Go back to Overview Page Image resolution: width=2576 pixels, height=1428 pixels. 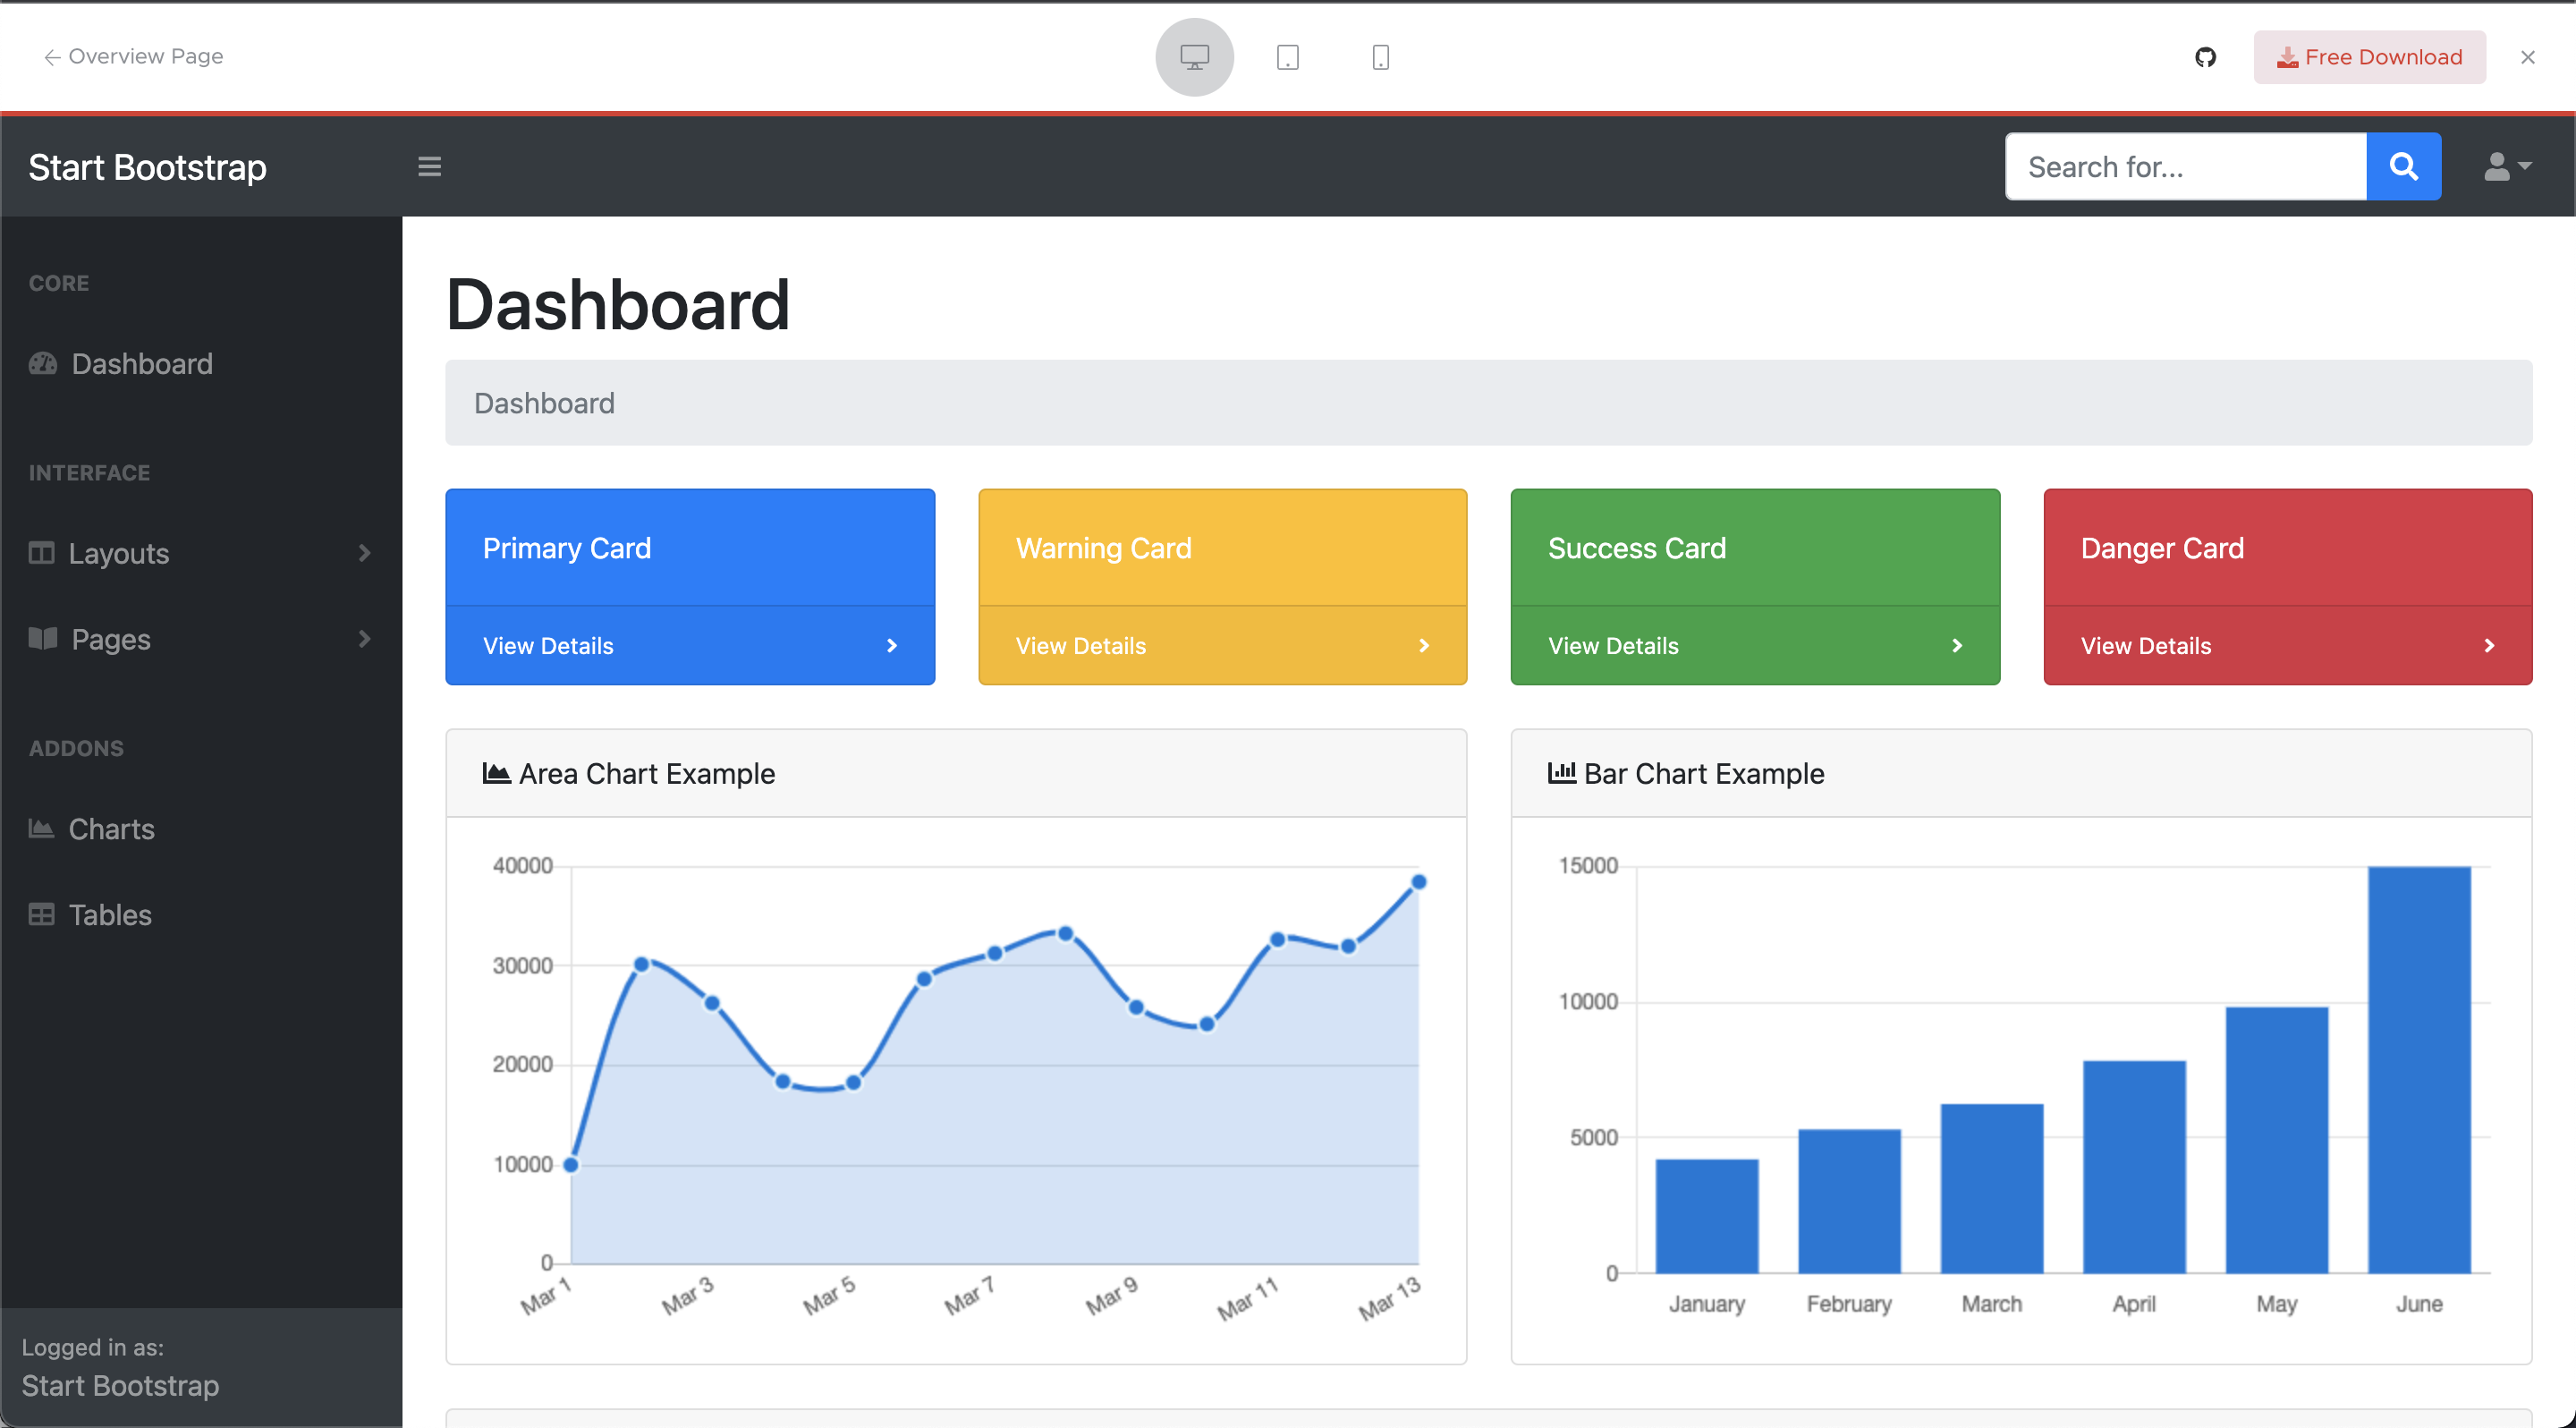coord(133,56)
